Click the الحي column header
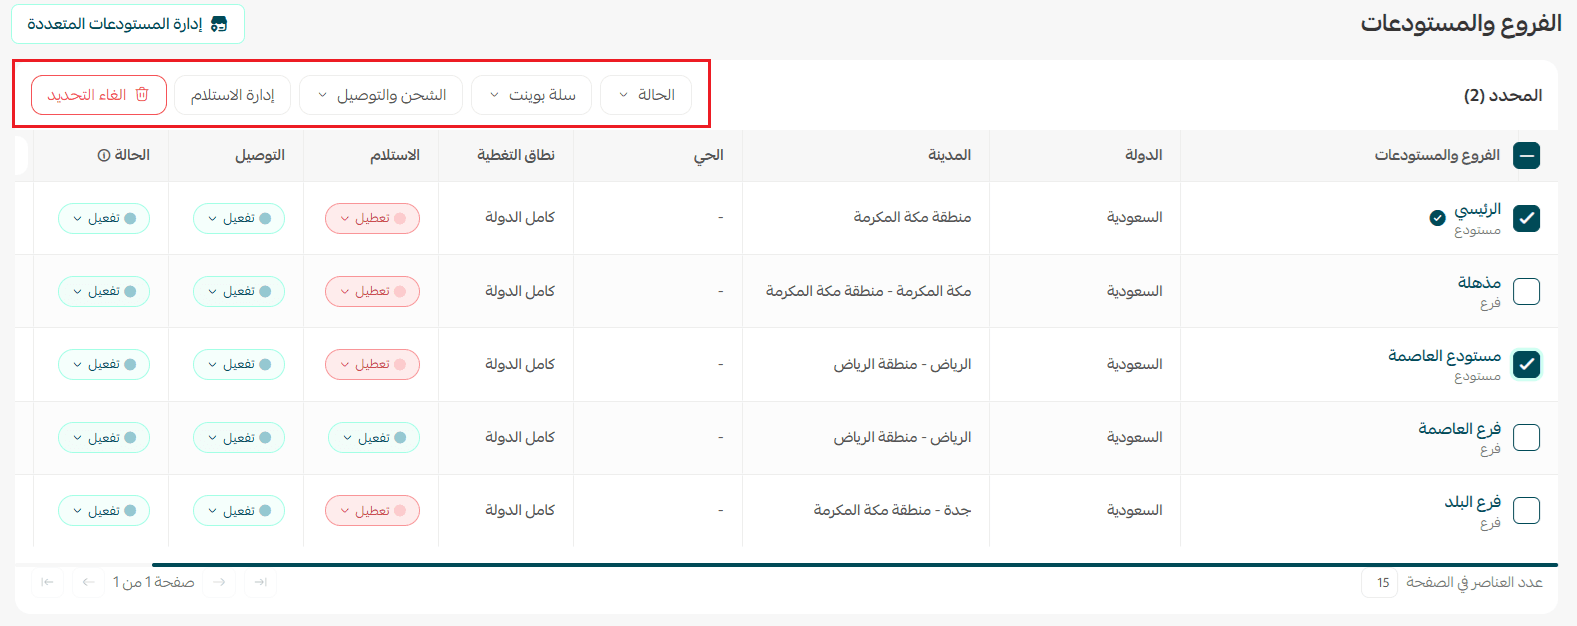 tap(709, 155)
